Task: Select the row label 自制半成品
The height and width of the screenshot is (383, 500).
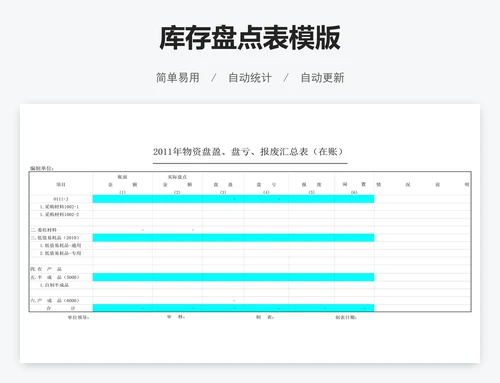Action: pos(54,285)
